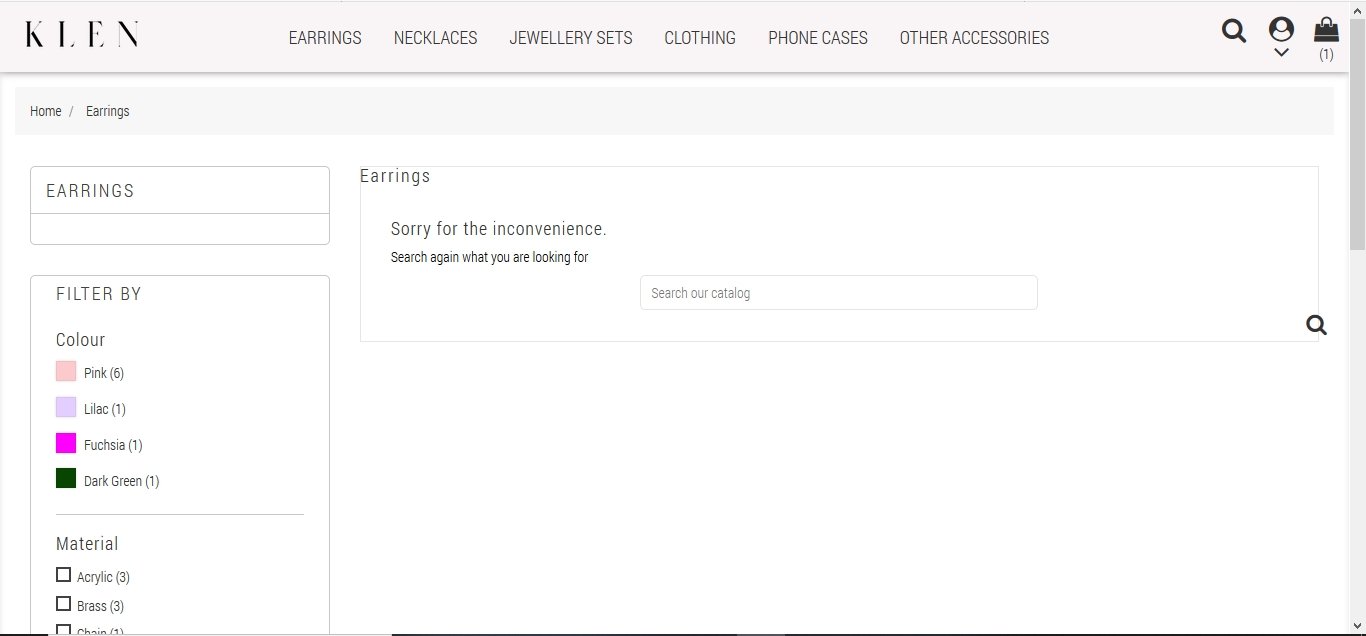Screen dimensions: 1366x636
Task: Click the KLEN logo
Action: (x=82, y=34)
